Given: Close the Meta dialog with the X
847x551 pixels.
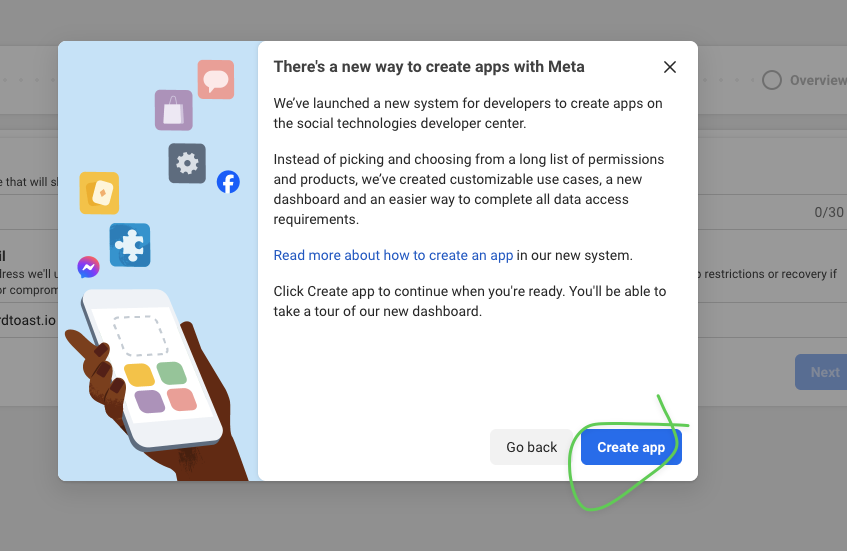Looking at the screenshot, I should (x=670, y=67).
